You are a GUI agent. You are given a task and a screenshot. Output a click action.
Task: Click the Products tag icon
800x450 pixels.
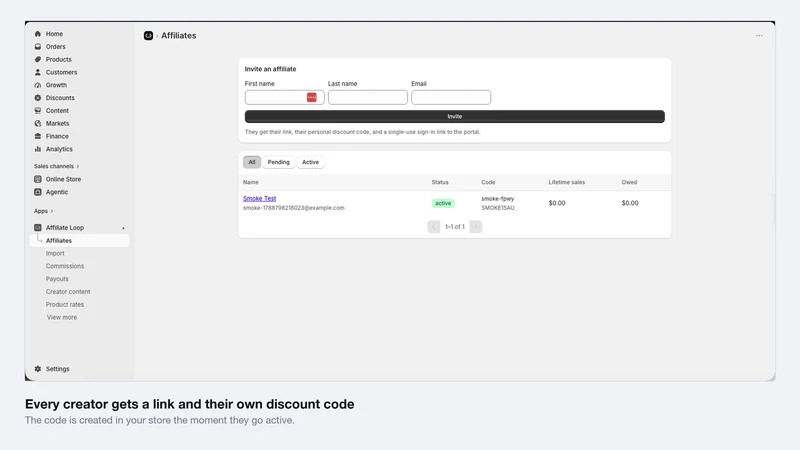pyautogui.click(x=38, y=59)
